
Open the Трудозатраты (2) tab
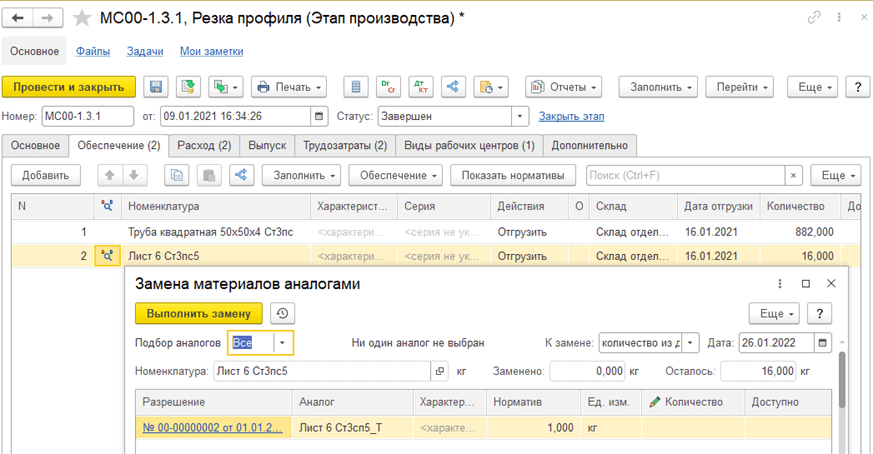tap(345, 145)
